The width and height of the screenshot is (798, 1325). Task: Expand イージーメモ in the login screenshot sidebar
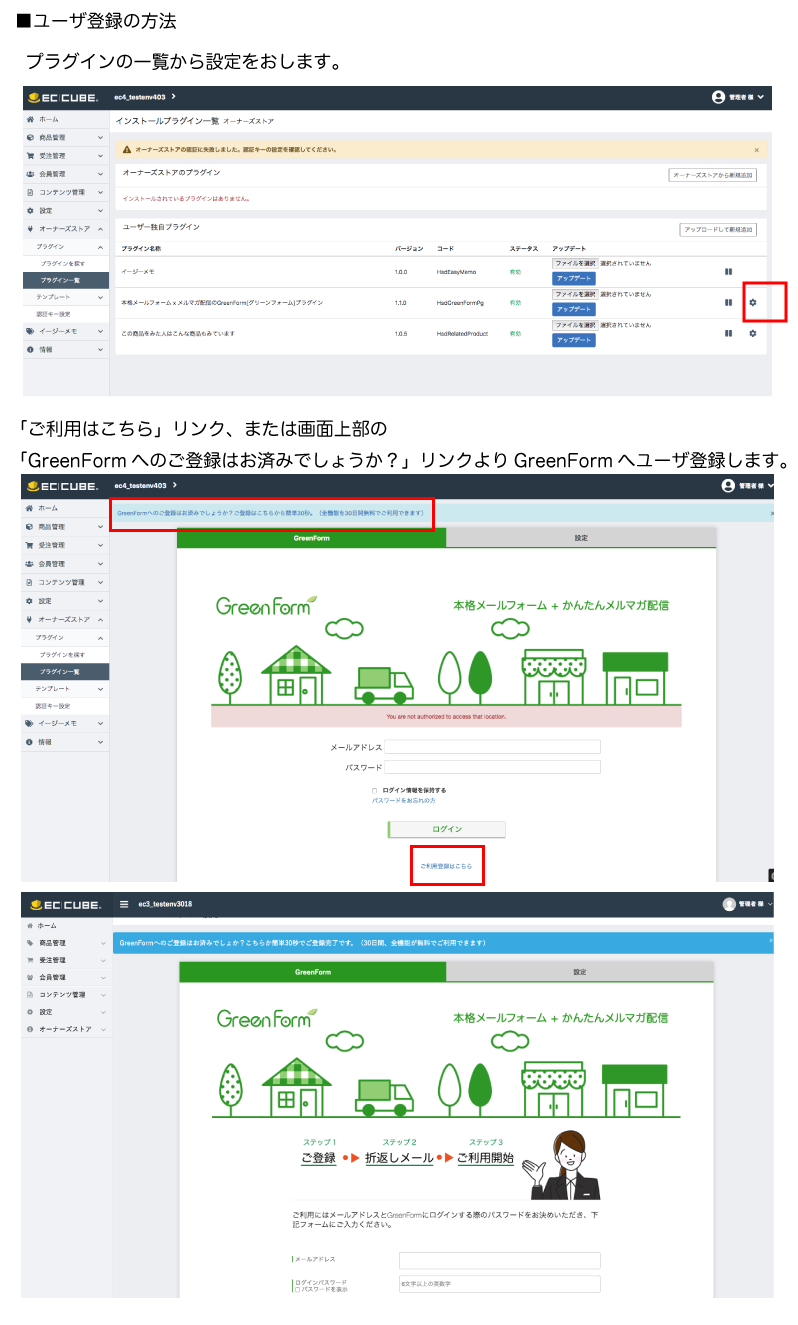click(65, 722)
